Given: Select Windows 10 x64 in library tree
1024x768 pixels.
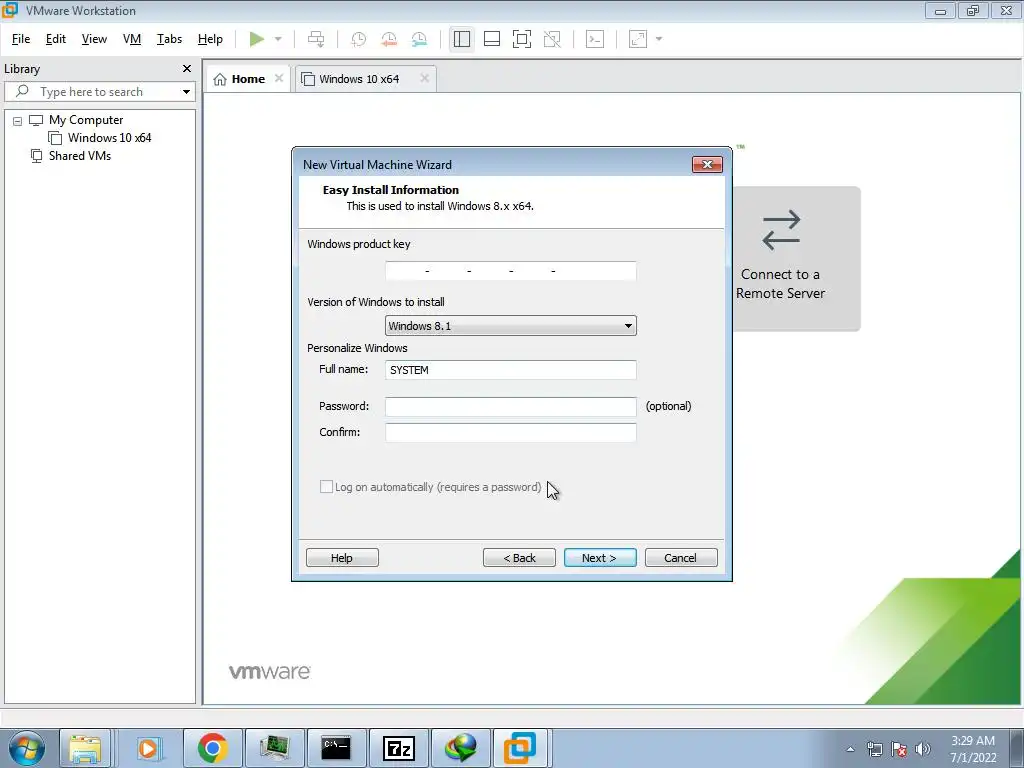Looking at the screenshot, I should point(109,138).
